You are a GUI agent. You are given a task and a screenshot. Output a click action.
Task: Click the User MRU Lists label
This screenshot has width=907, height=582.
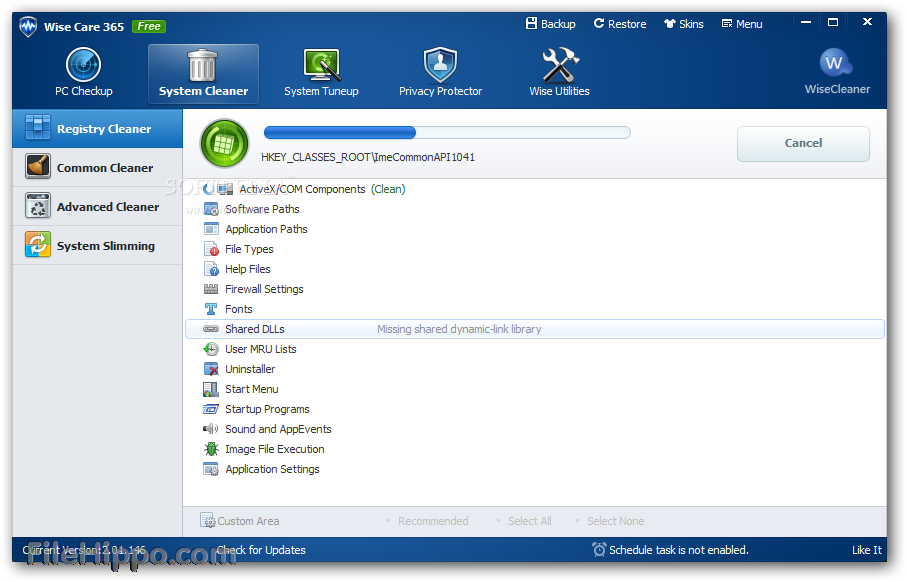tap(260, 349)
